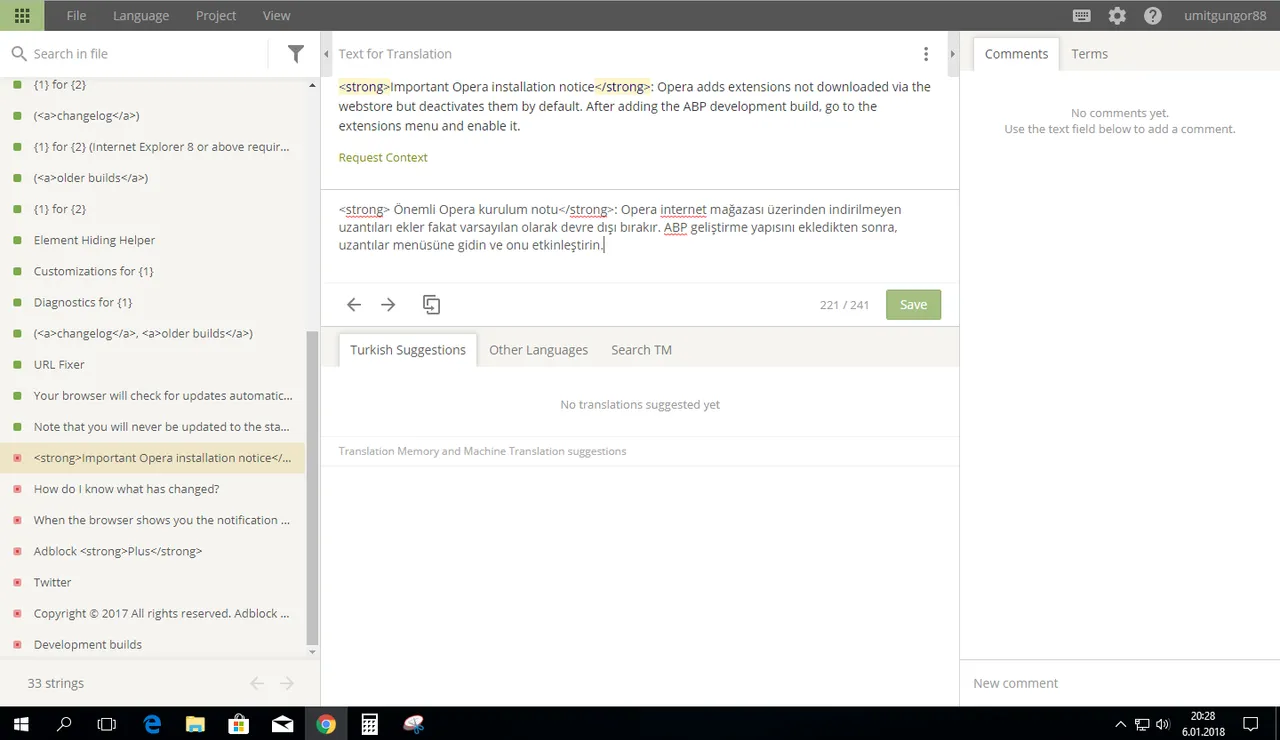The image size is (1280, 740).
Task: Switch to Chrome on the taskbar
Action: pyautogui.click(x=326, y=724)
